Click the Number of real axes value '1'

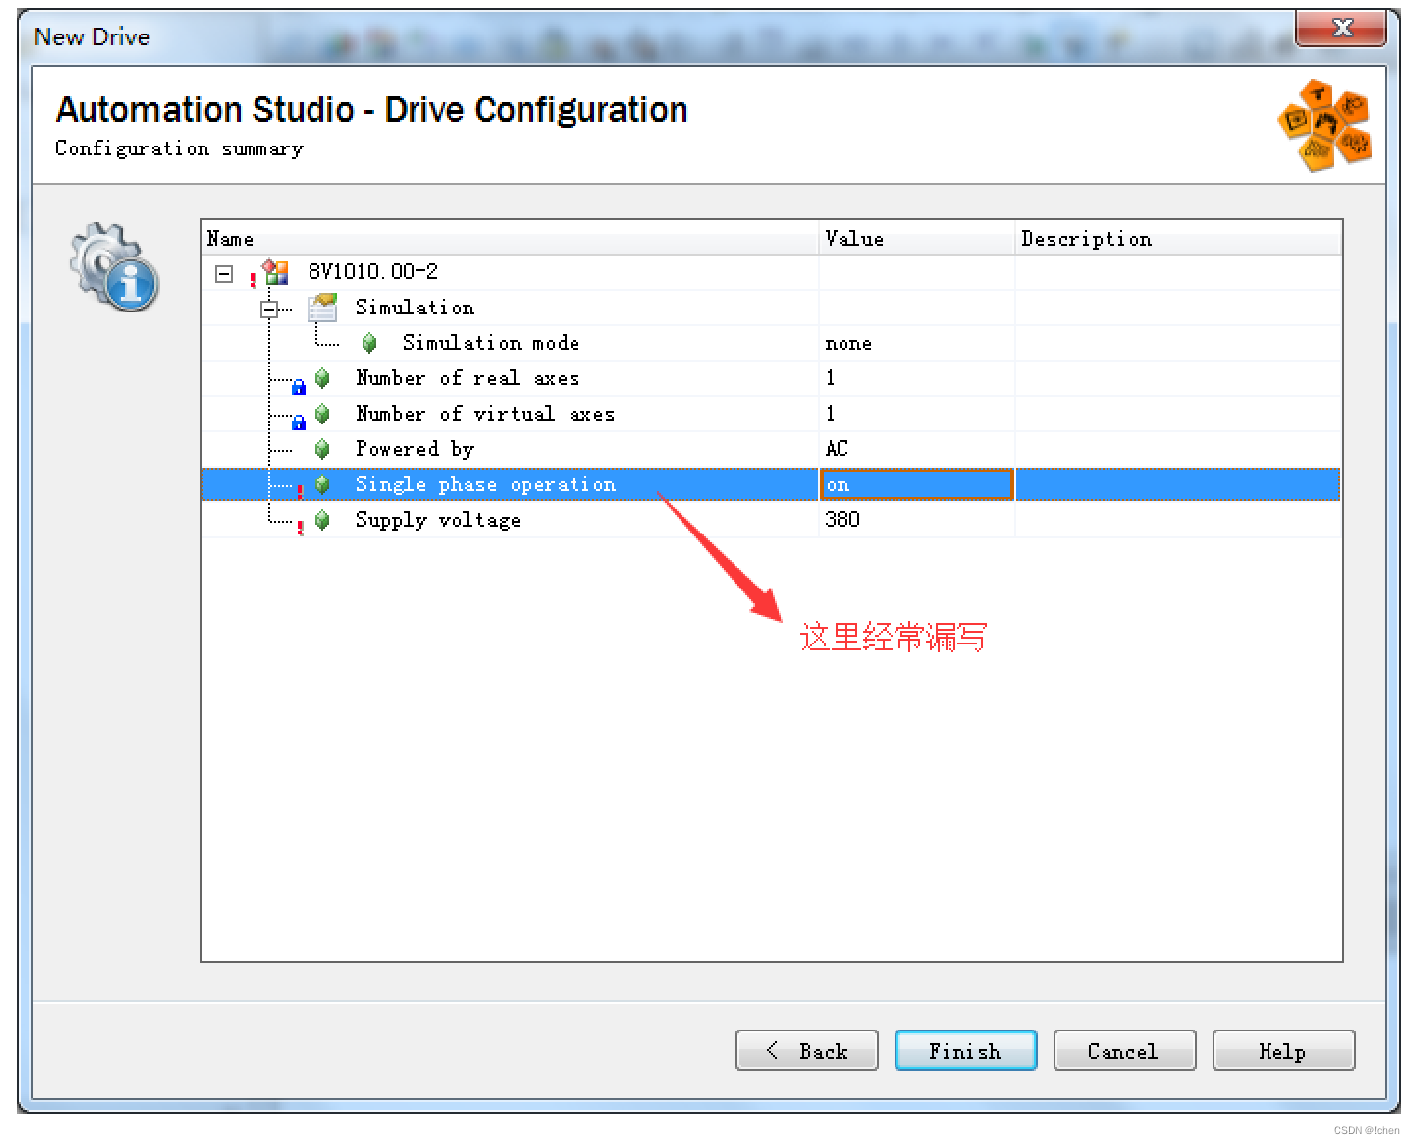tap(830, 378)
